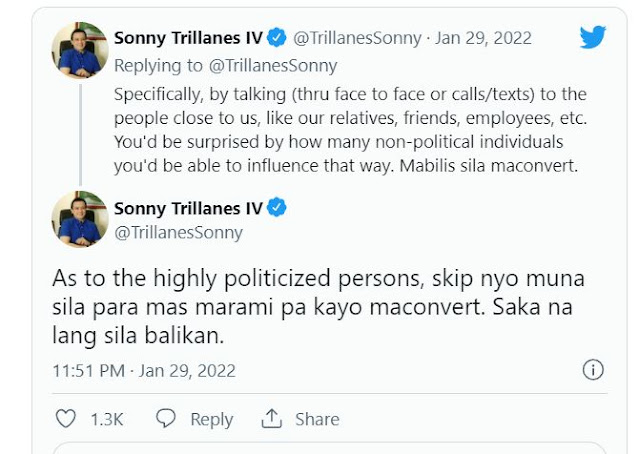639x454 pixels.
Task: Click verified badge on the lower tweet
Action: [277, 207]
